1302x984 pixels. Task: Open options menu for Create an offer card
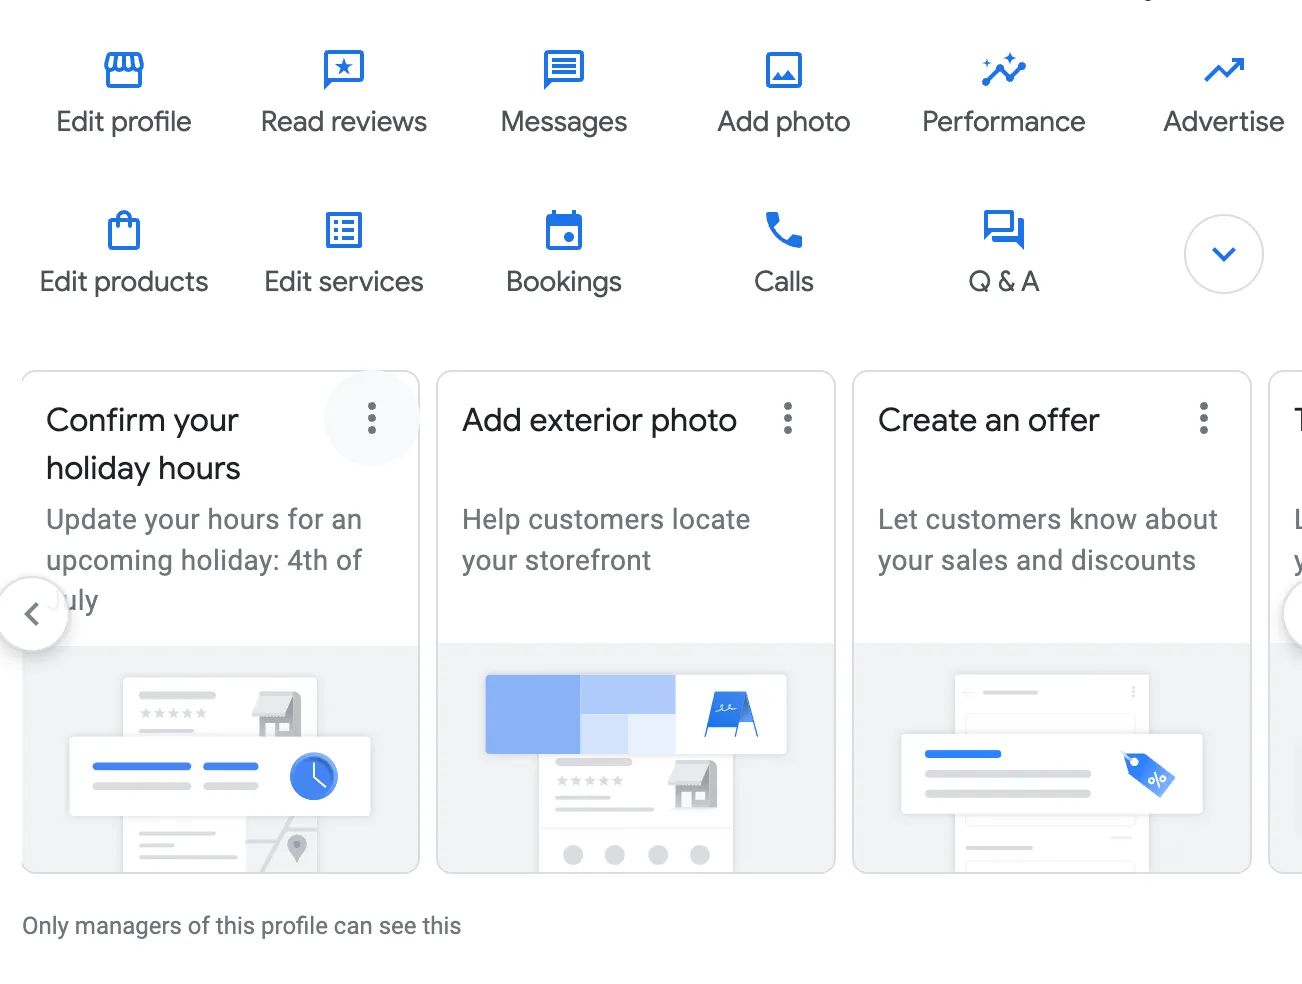[1204, 418]
